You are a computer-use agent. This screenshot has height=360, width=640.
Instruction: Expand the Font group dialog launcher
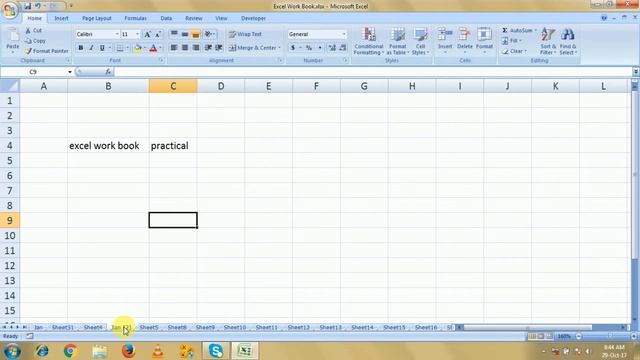(x=161, y=60)
